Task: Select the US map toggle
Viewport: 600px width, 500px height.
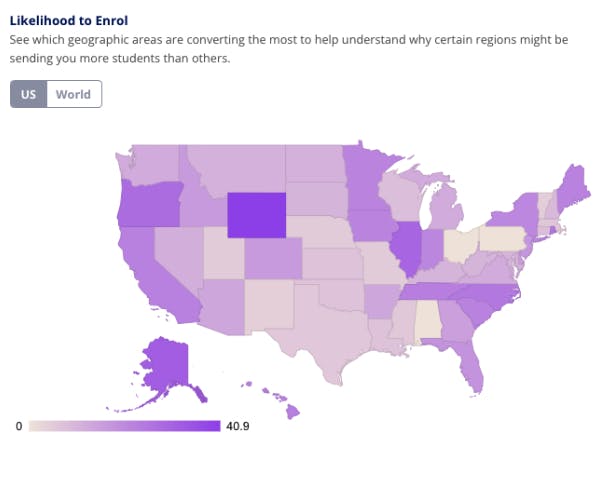Action: click(28, 95)
